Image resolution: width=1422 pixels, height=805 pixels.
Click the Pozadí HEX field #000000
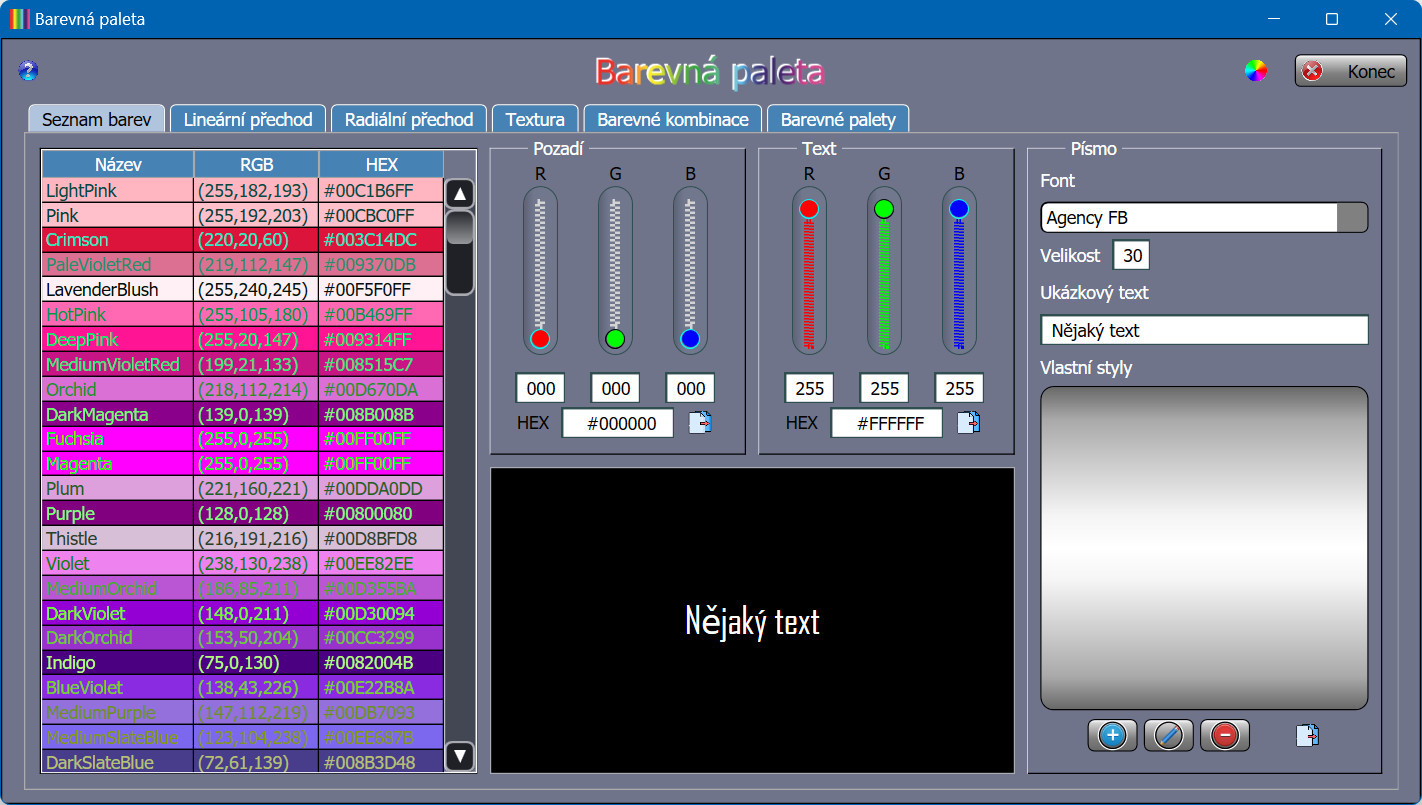pyautogui.click(x=618, y=423)
